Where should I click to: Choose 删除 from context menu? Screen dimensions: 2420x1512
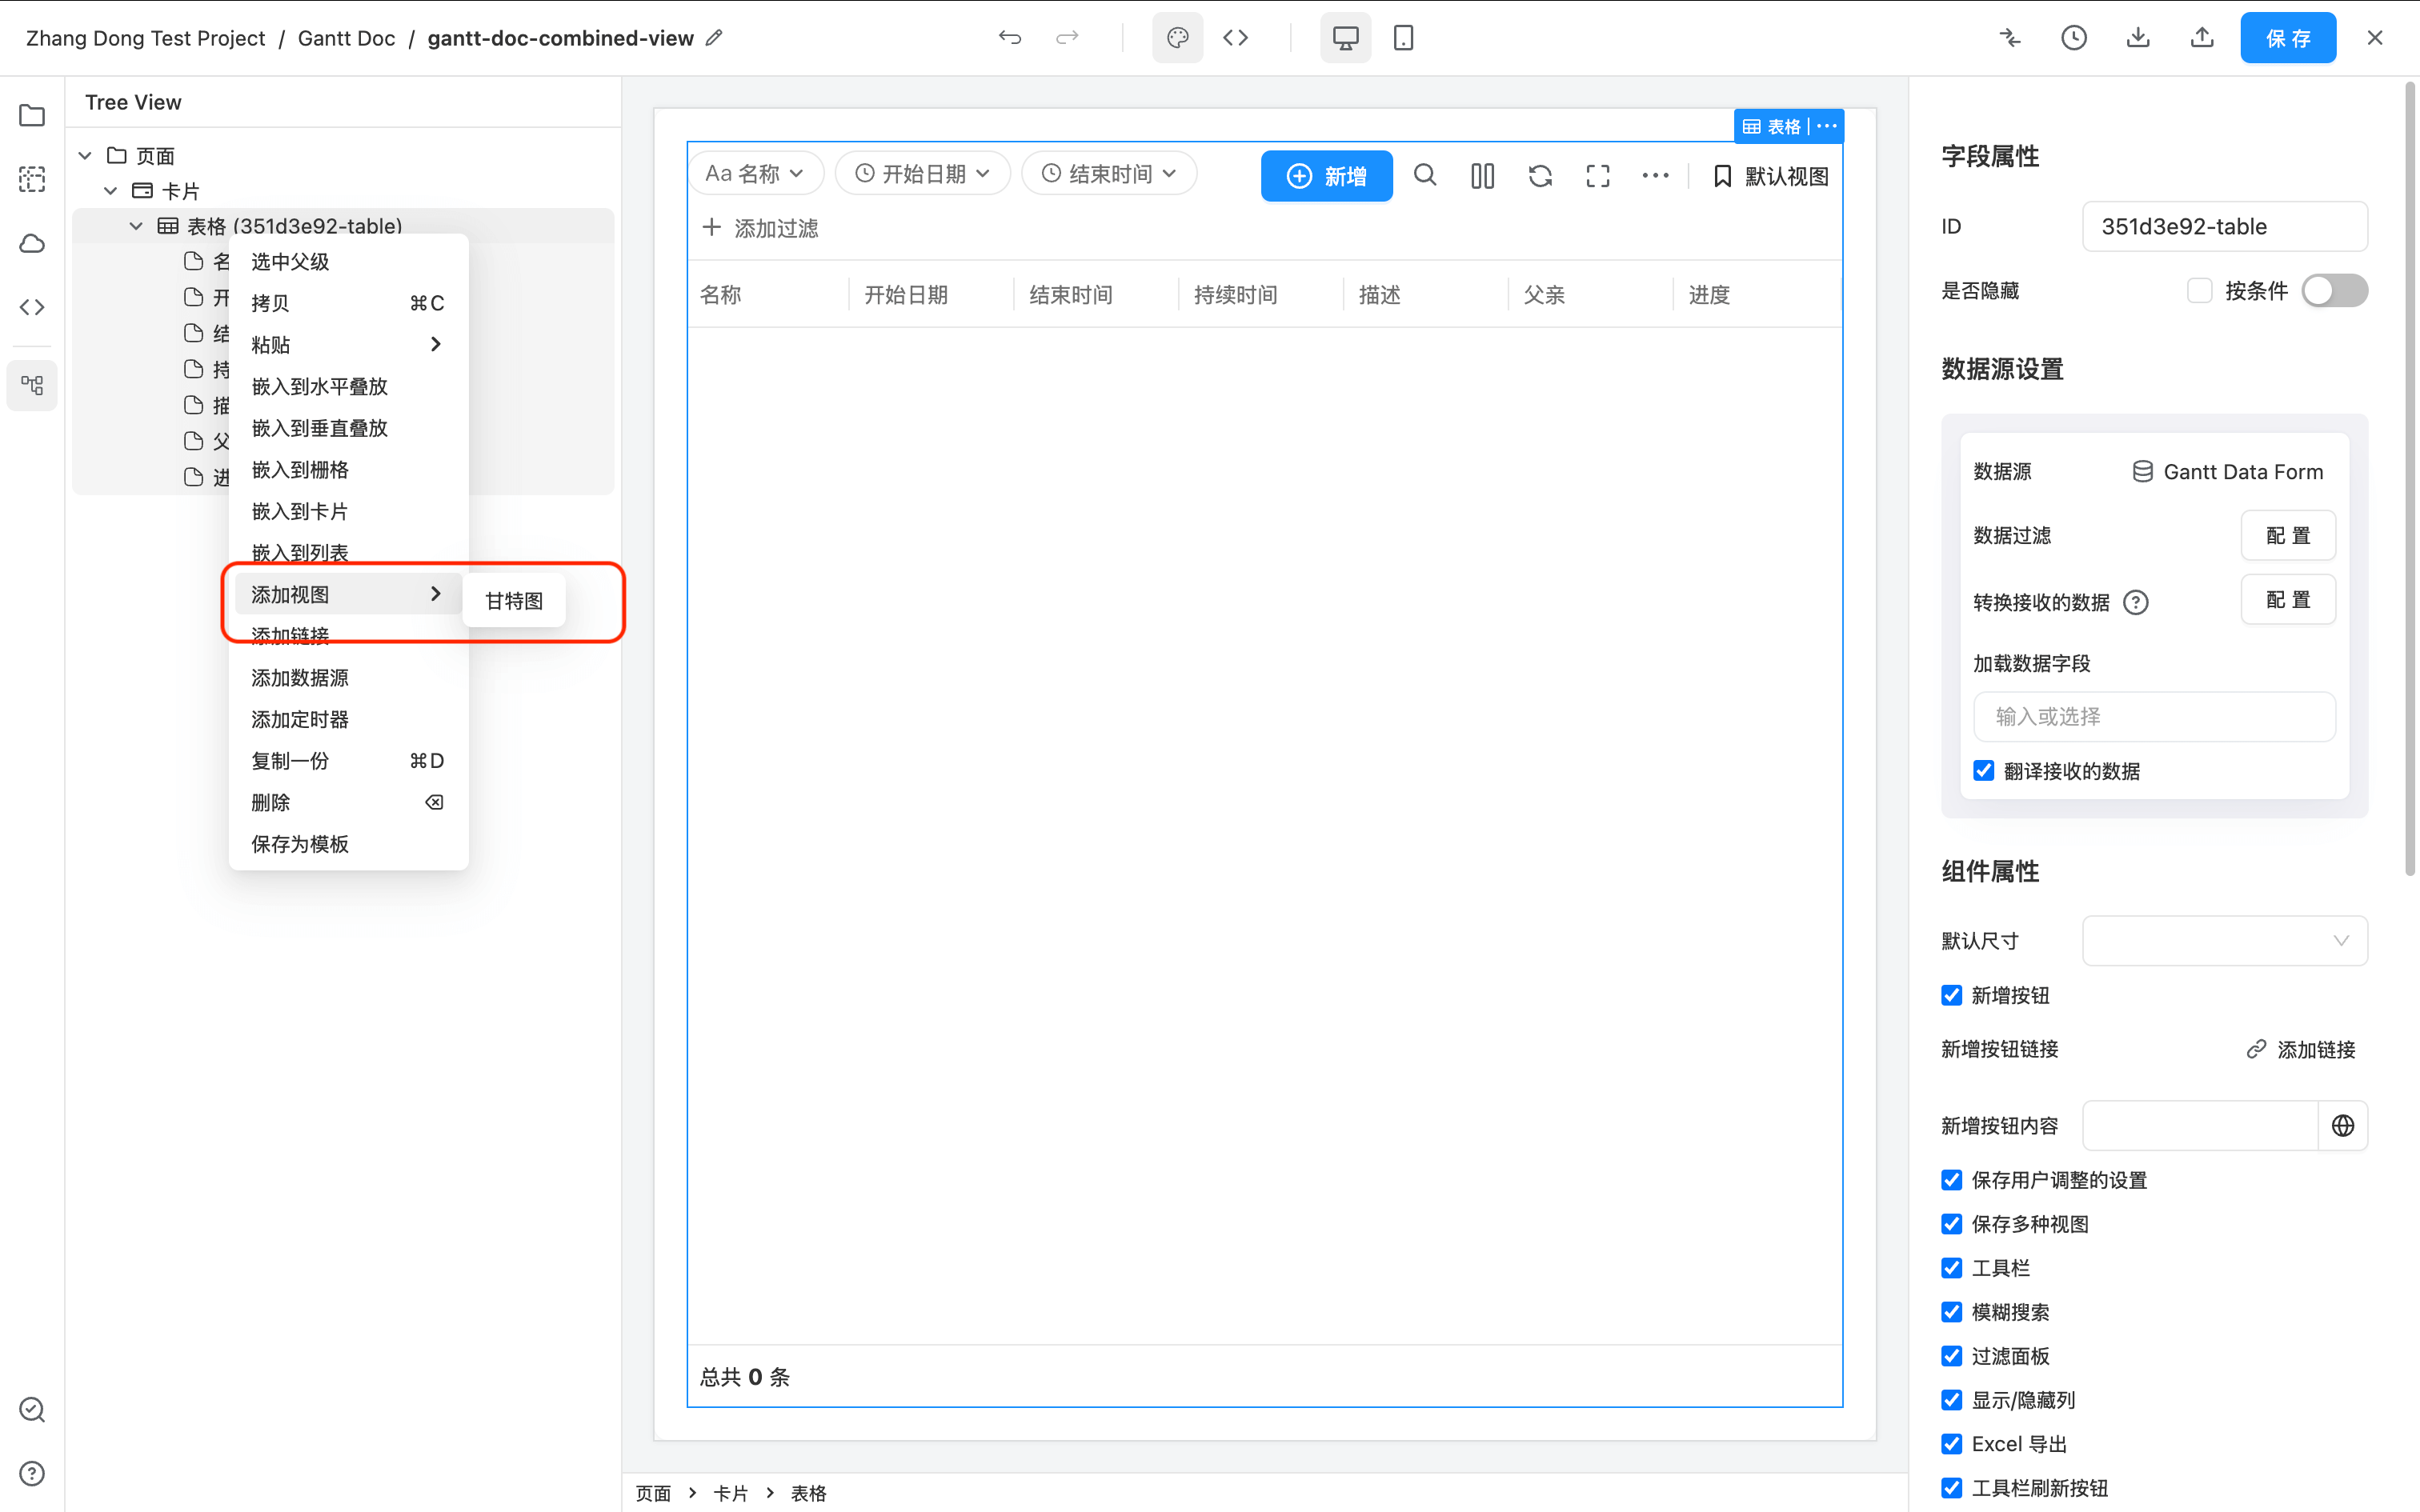point(348,803)
